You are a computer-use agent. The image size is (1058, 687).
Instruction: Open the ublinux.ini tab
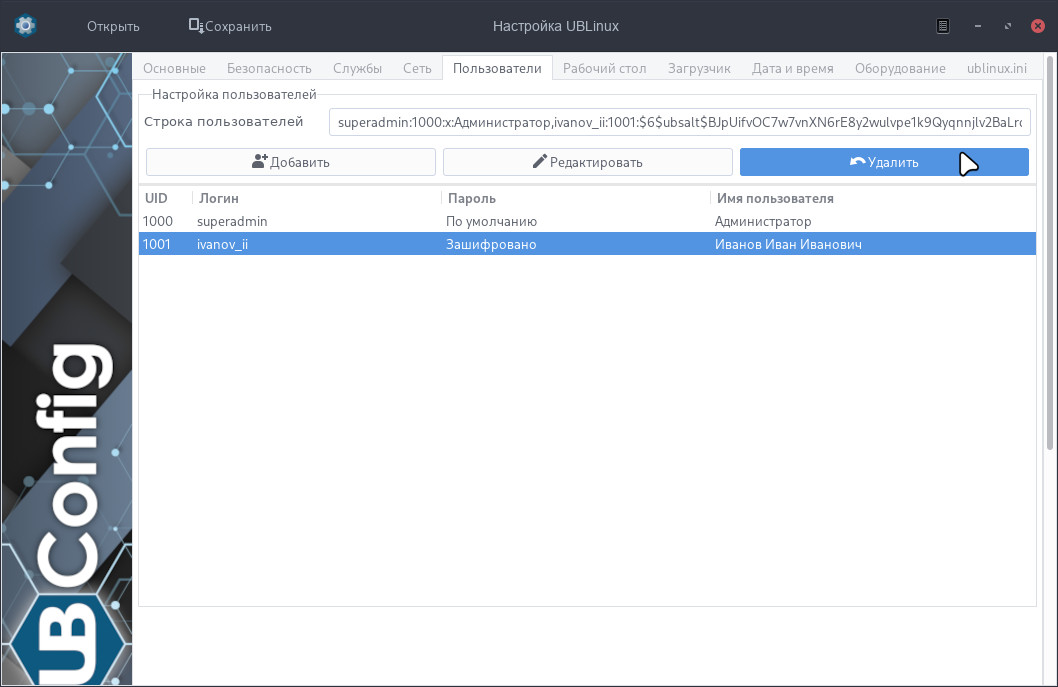997,68
